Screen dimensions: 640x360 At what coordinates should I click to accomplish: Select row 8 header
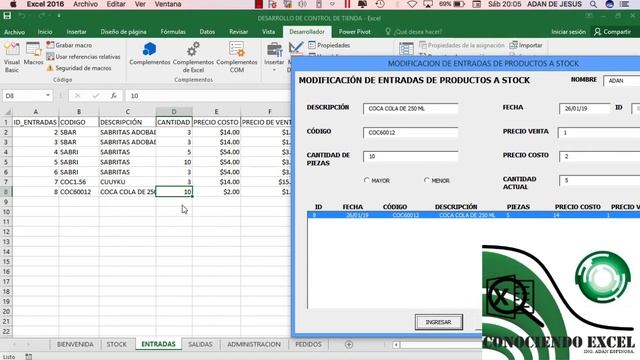(6, 192)
